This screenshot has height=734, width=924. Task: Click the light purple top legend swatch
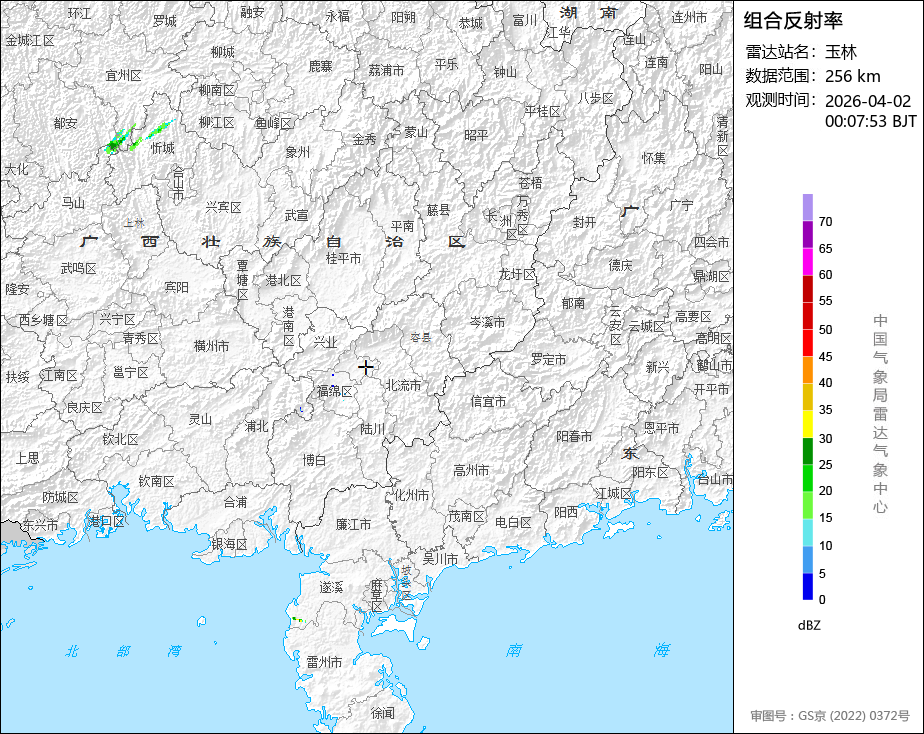point(808,207)
